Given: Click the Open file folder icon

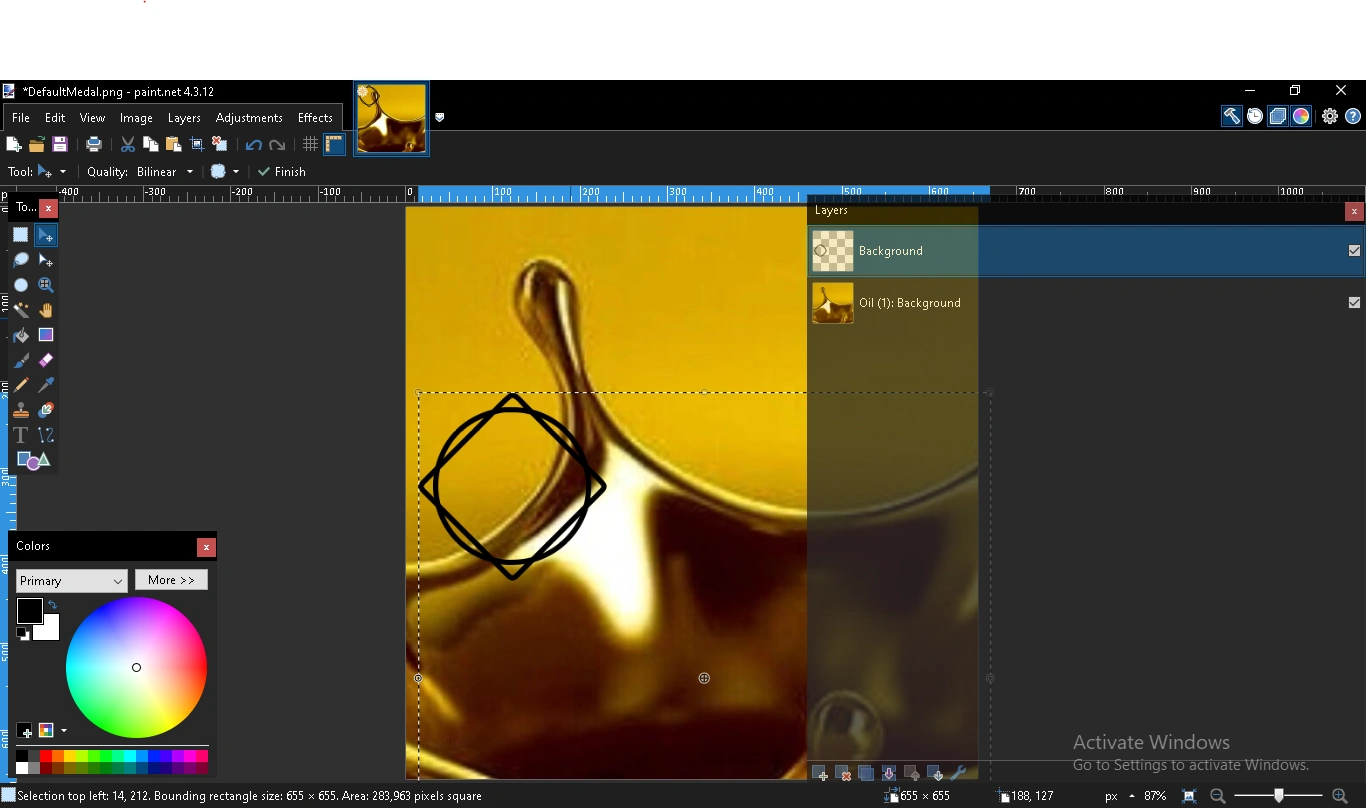Looking at the screenshot, I should pyautogui.click(x=37, y=145).
